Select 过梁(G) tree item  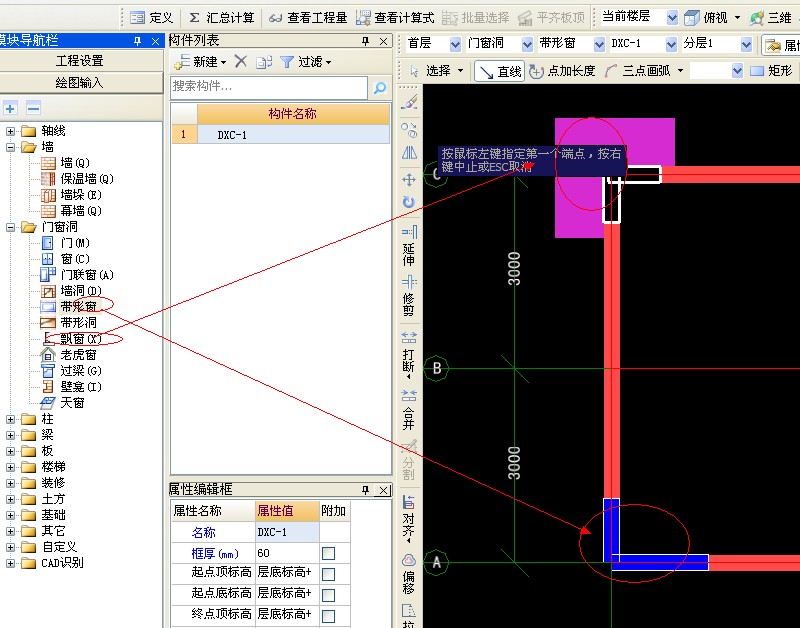[x=81, y=371]
